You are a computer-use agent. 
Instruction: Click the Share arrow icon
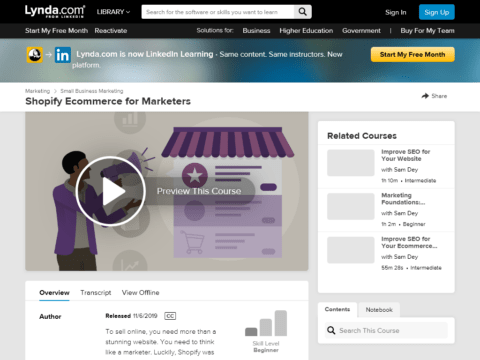pos(425,96)
